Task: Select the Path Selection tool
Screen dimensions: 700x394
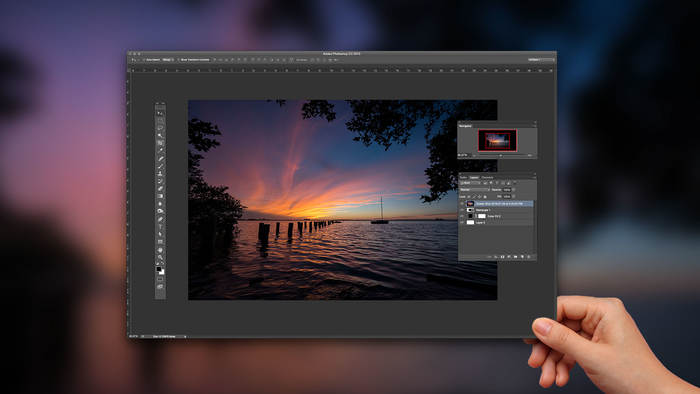Action: [160, 234]
